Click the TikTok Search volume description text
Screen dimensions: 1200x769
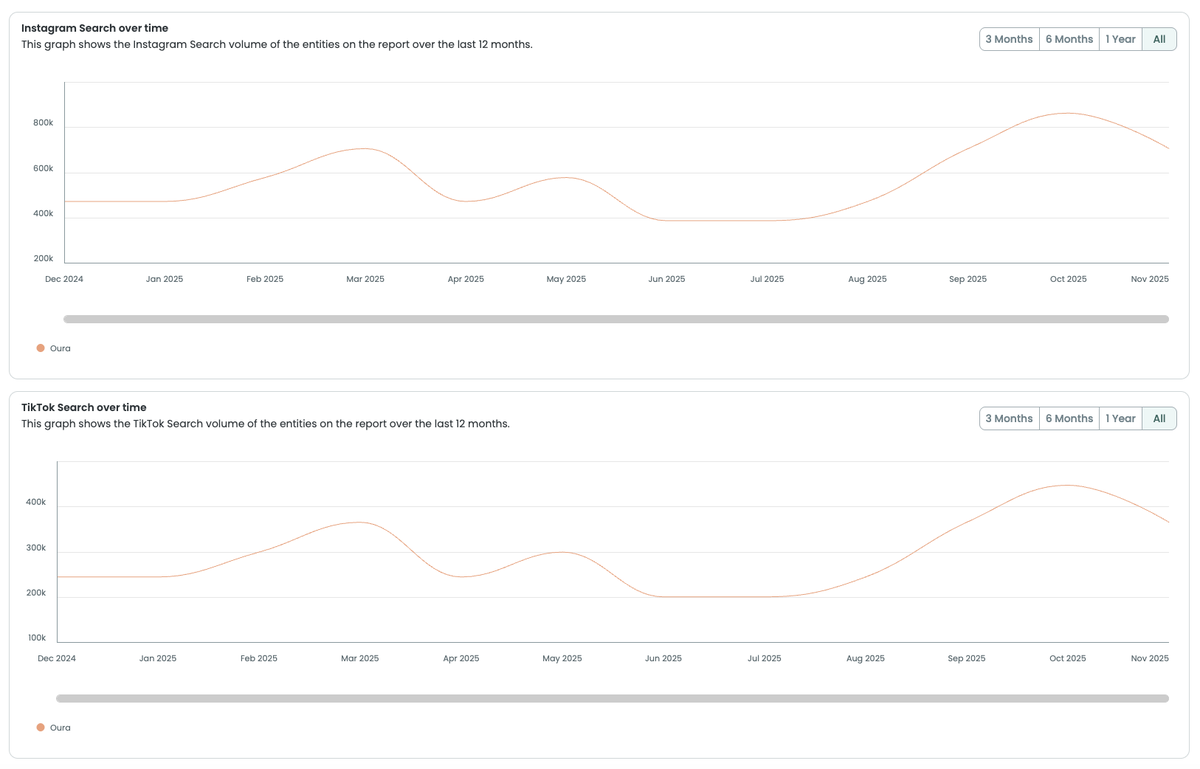point(266,423)
